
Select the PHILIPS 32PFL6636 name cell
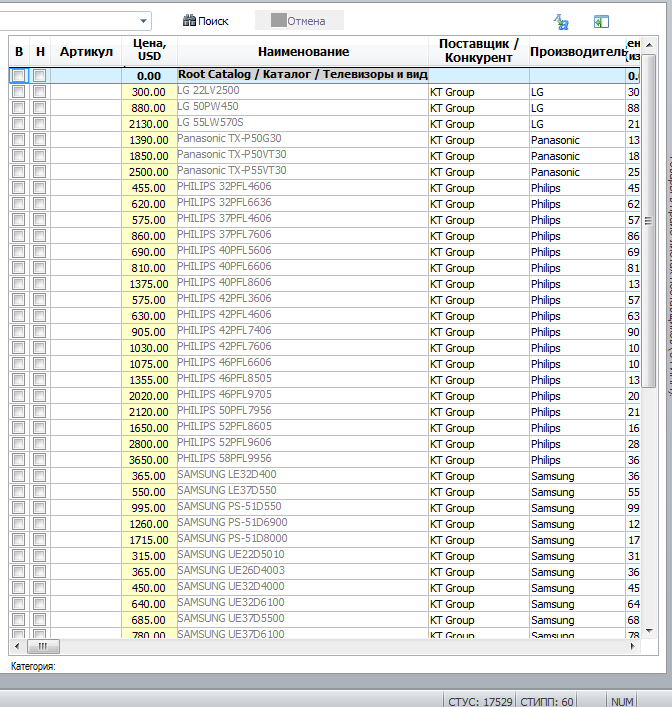(x=303, y=202)
